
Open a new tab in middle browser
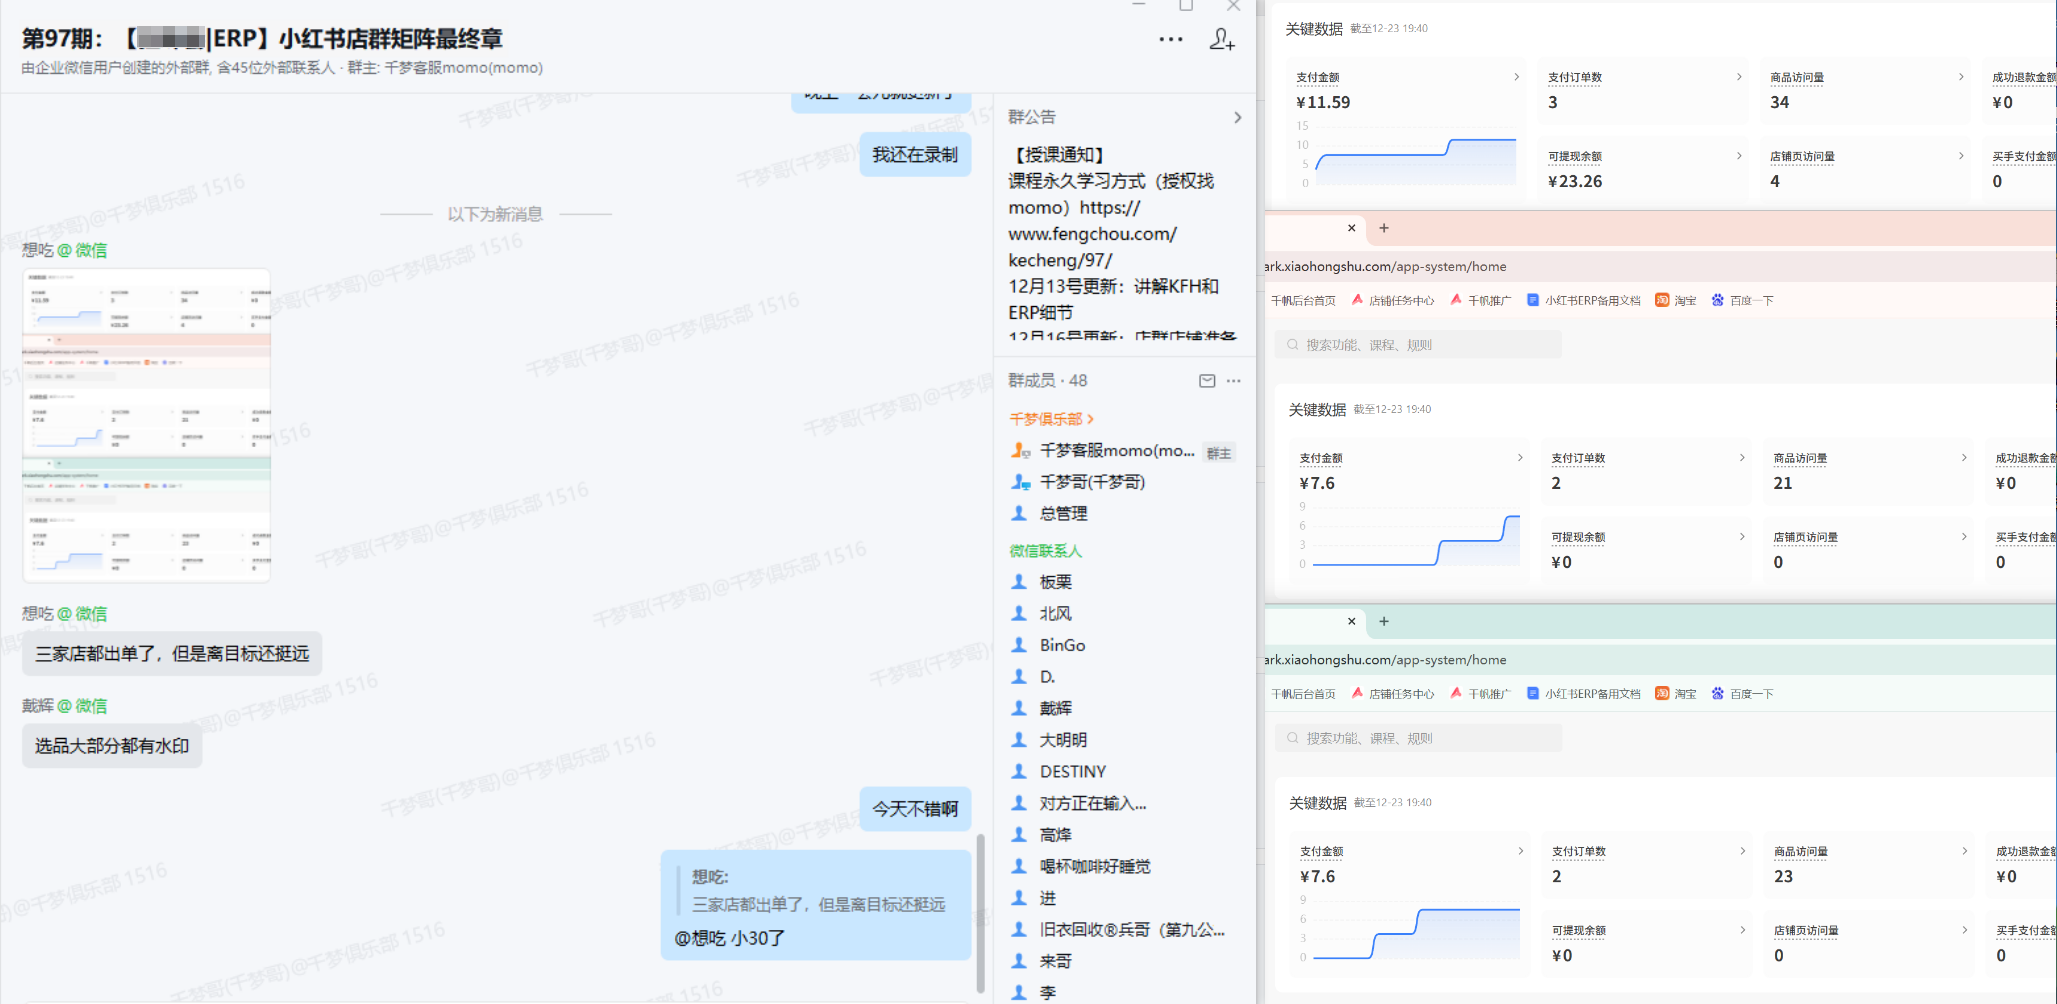(1384, 228)
